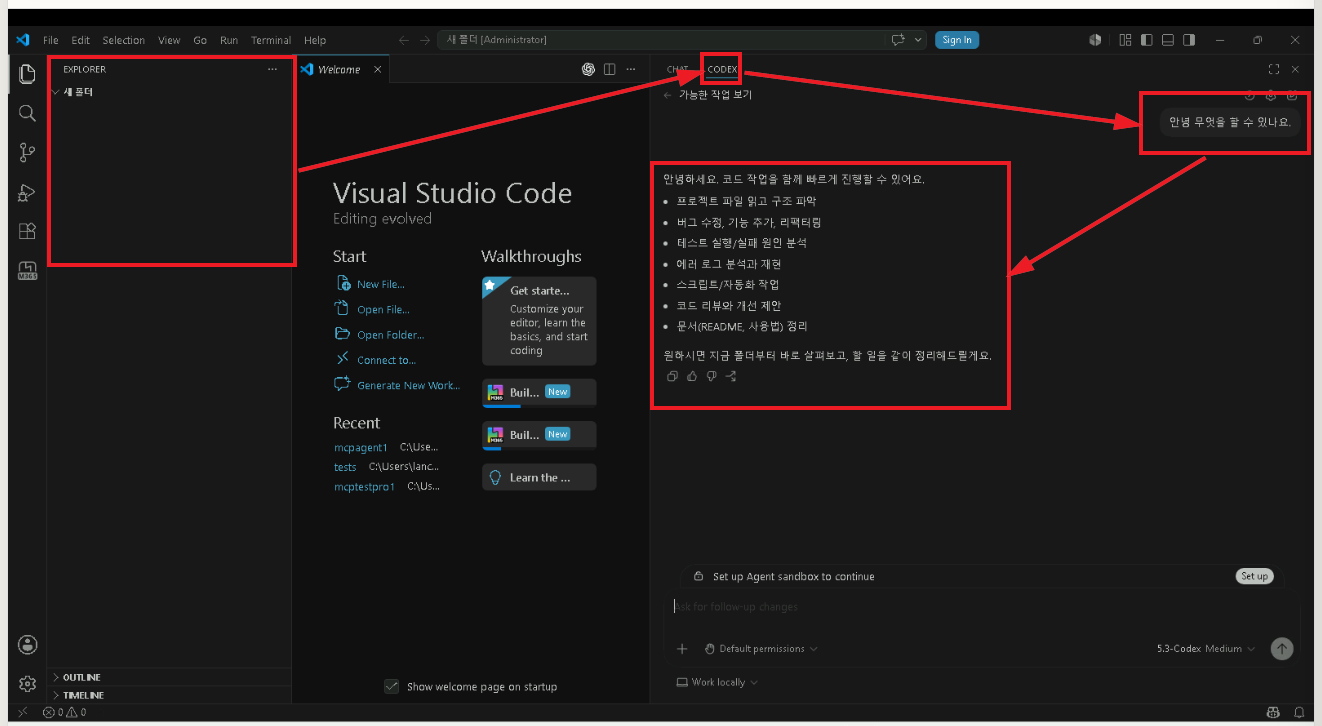The height and width of the screenshot is (726, 1322).
Task: Open the Manage gear icon
Action: point(28,684)
